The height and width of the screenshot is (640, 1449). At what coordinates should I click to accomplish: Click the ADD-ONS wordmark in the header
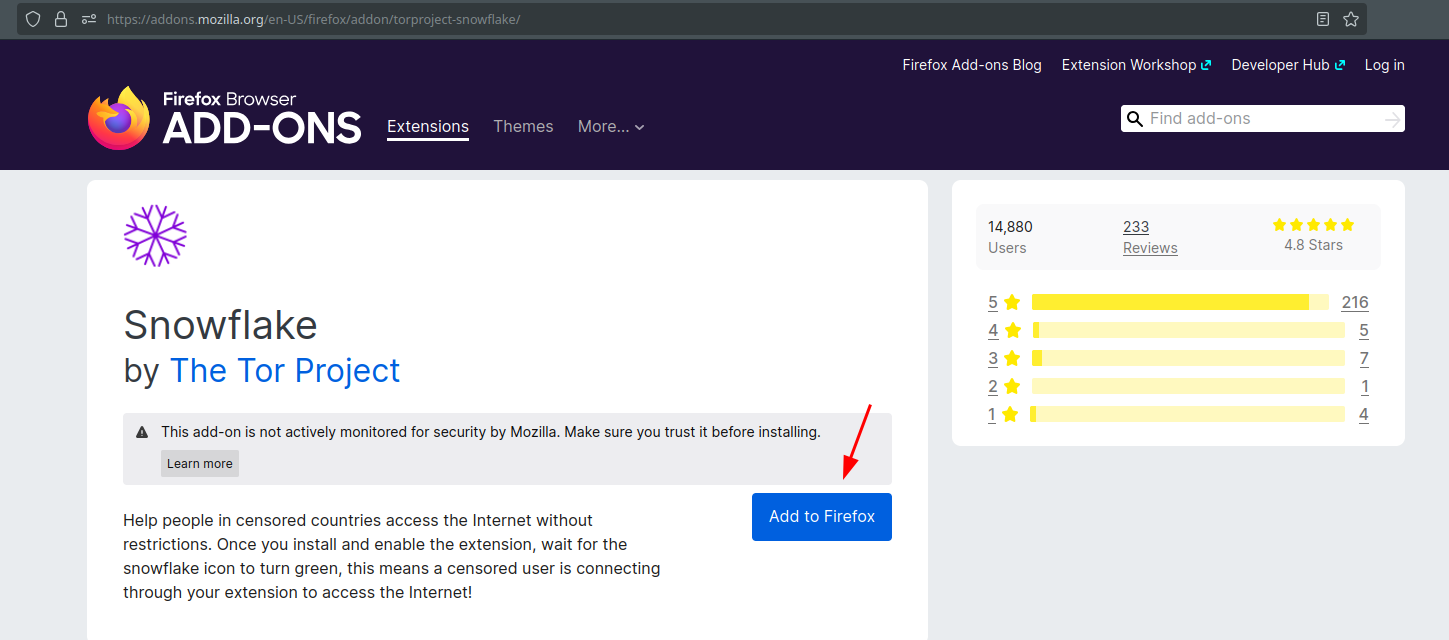click(x=262, y=128)
